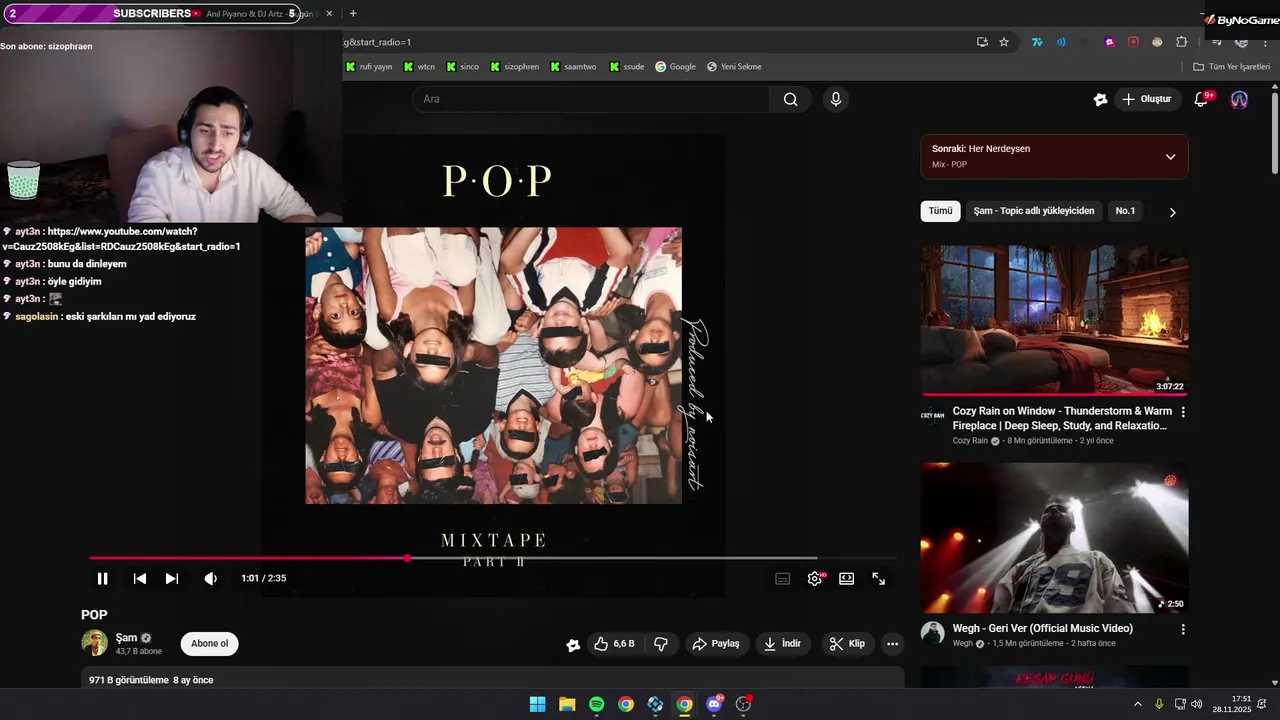Viewport: 1280px width, 720px height.
Task: Download the video with İndir
Action: 782,644
